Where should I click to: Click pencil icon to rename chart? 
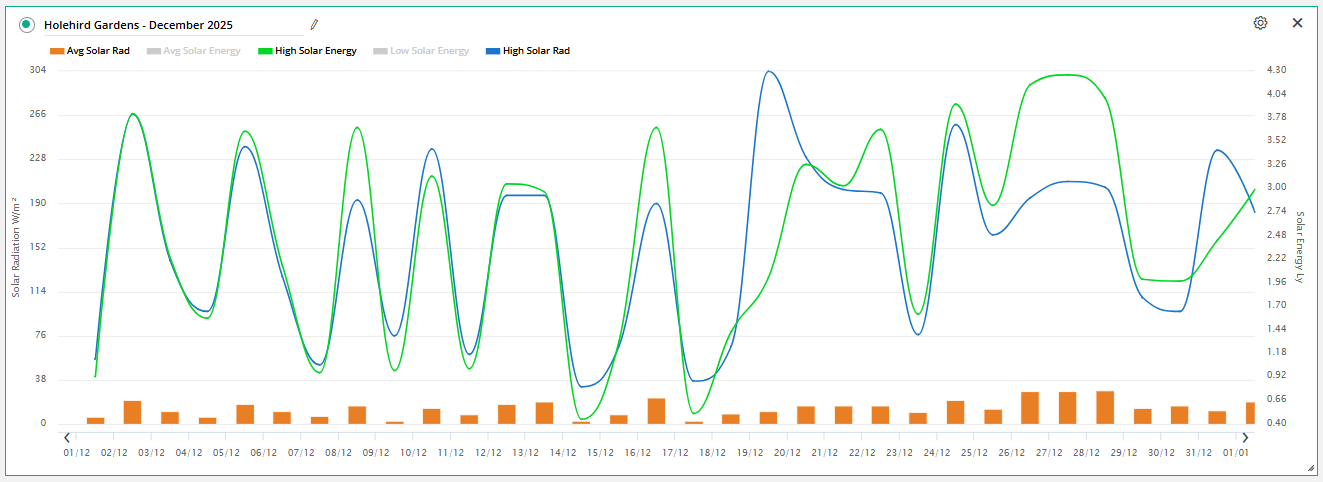pyautogui.click(x=314, y=24)
